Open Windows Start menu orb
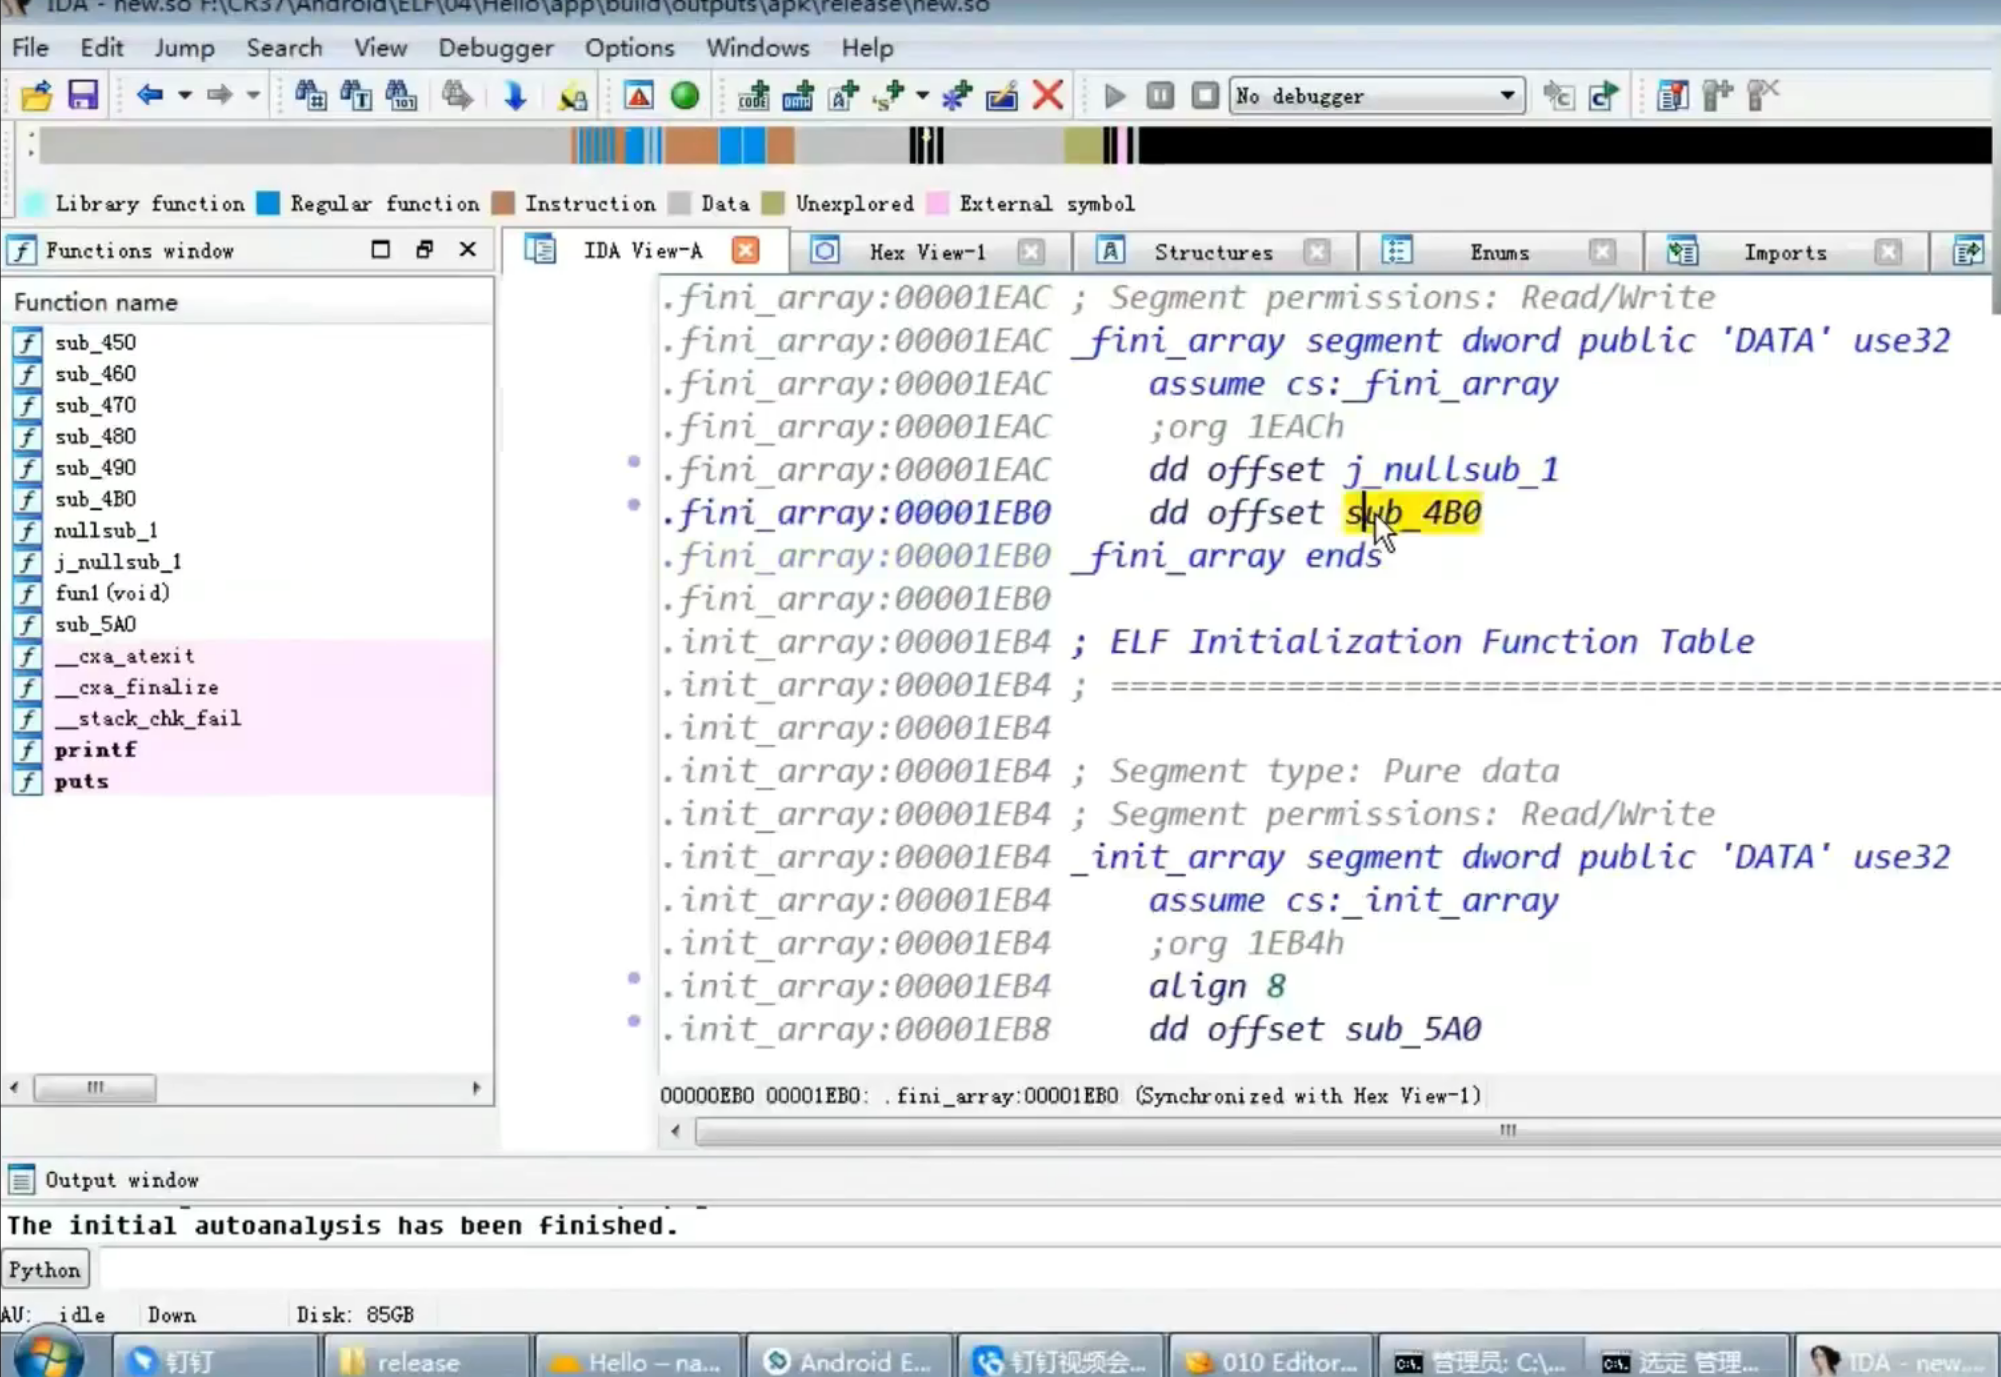 tap(47, 1357)
